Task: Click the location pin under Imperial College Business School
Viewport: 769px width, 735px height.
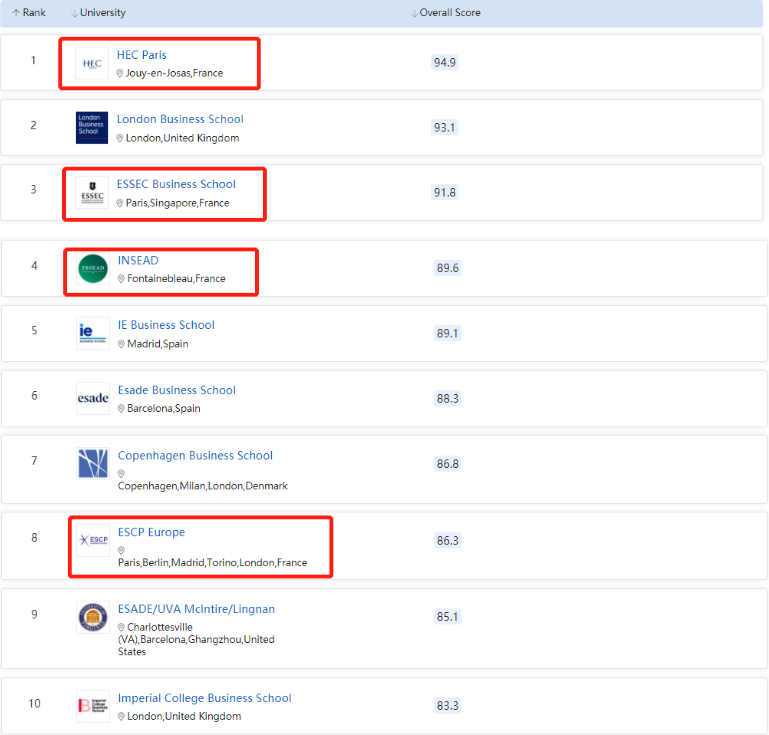Action: click(x=121, y=717)
